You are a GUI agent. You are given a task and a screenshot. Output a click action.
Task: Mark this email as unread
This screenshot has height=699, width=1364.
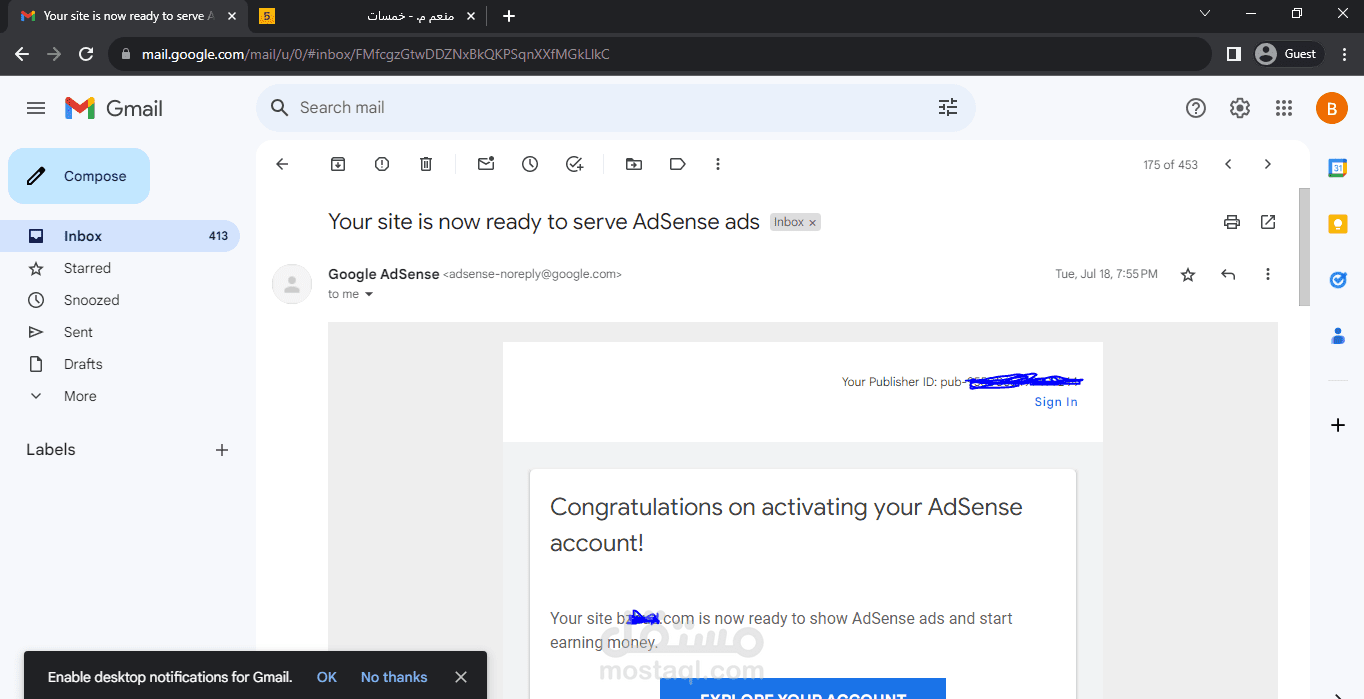pos(486,164)
